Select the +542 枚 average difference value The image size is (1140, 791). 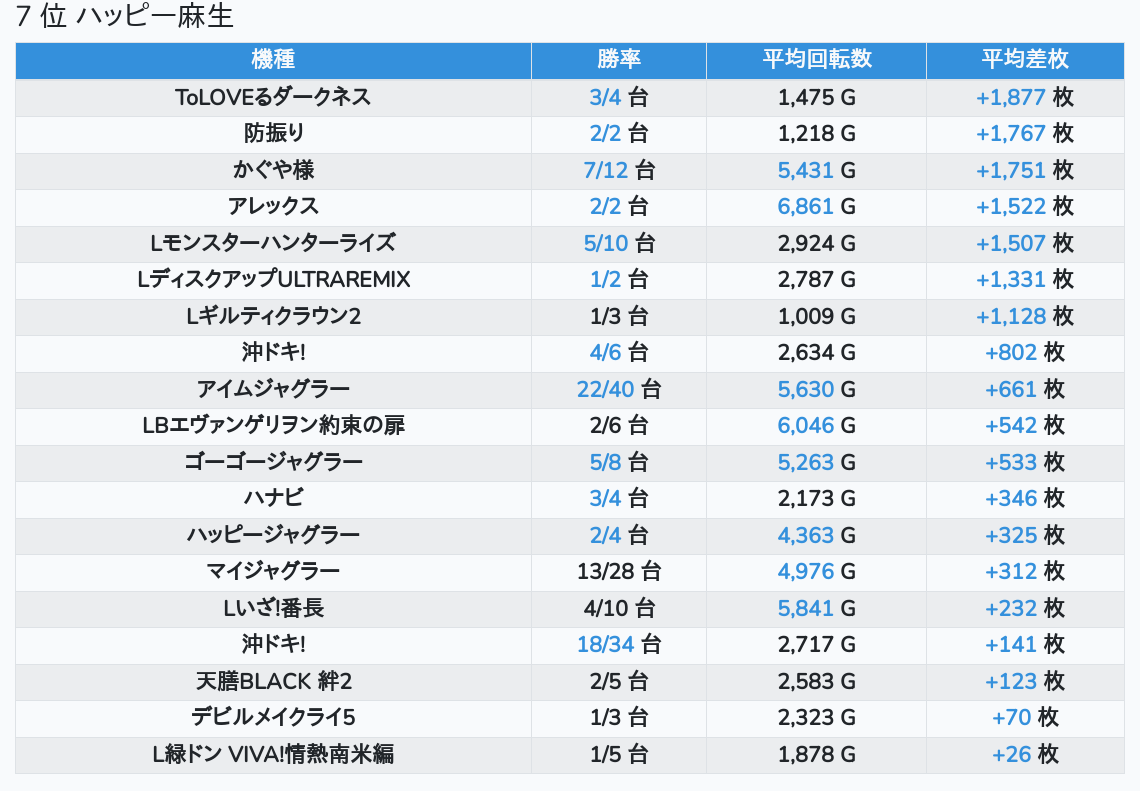click(x=1025, y=426)
